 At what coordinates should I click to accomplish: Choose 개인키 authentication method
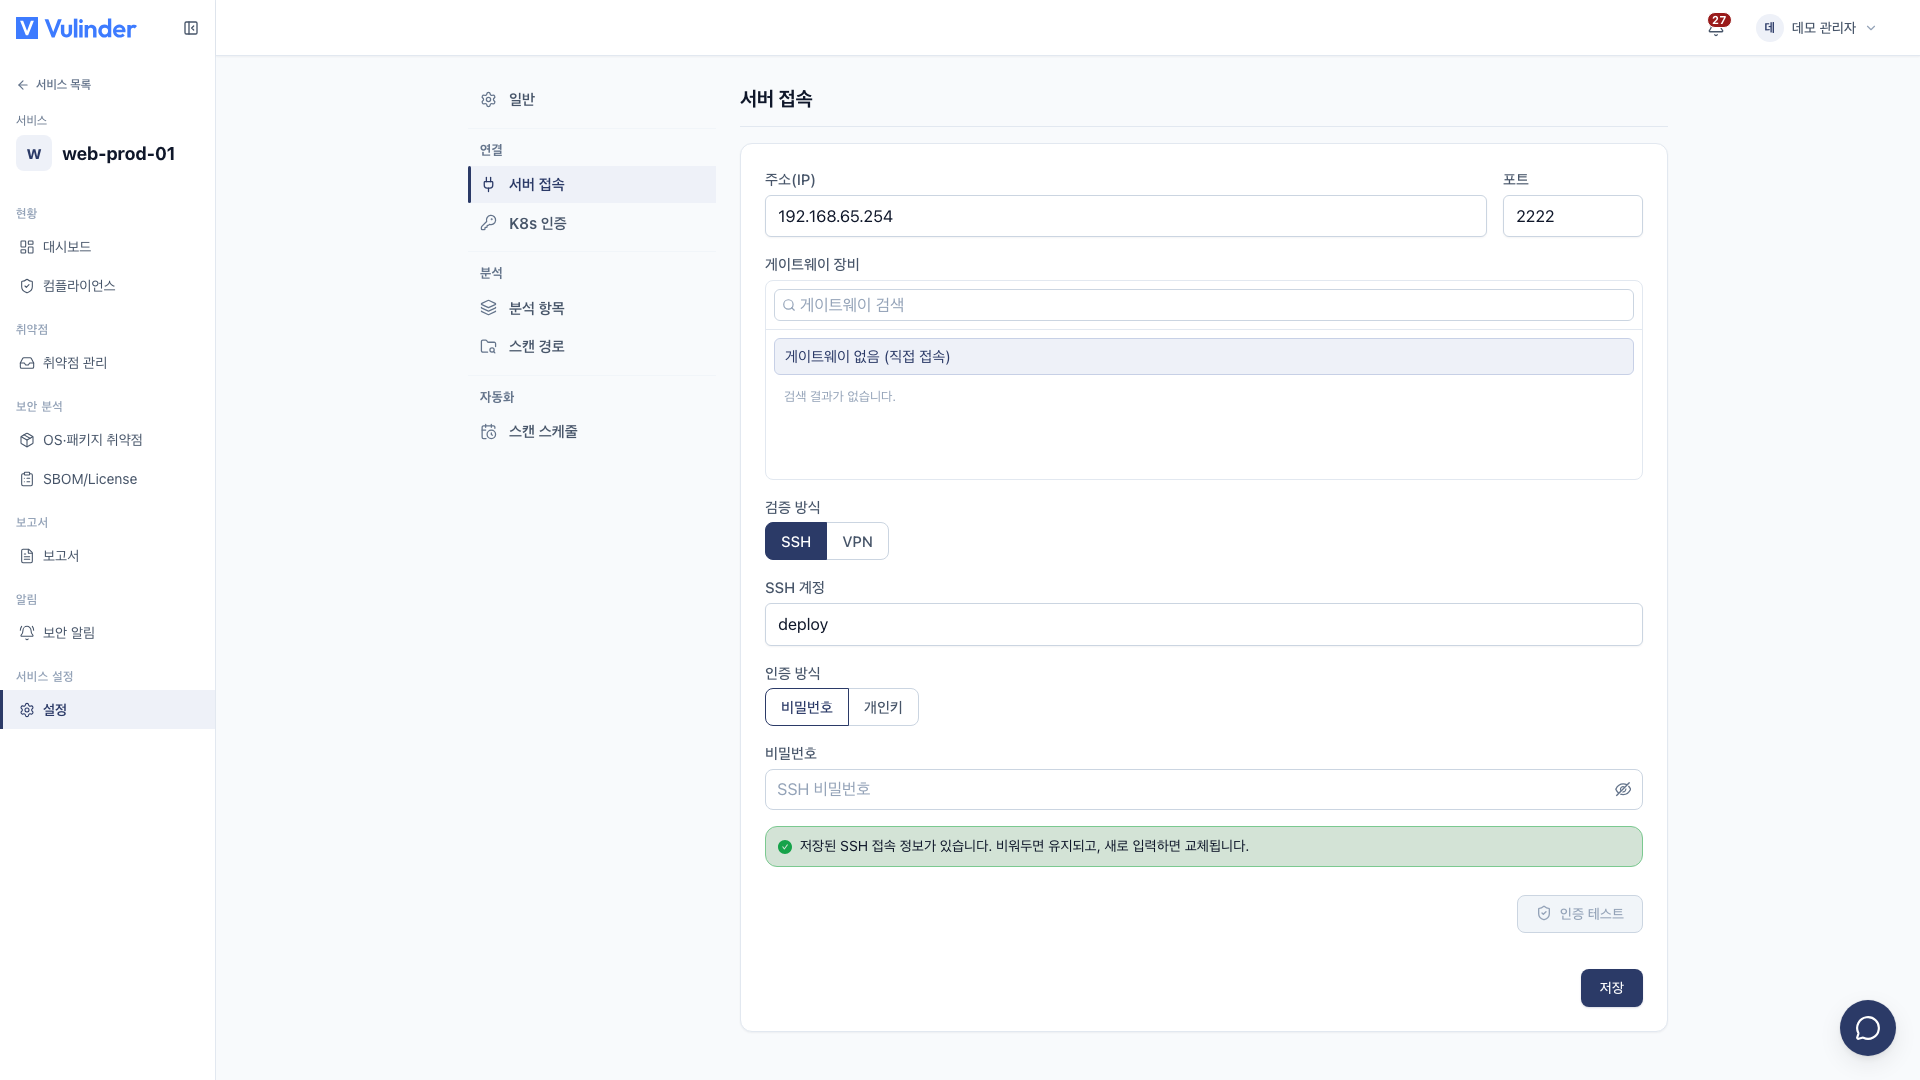click(x=883, y=708)
